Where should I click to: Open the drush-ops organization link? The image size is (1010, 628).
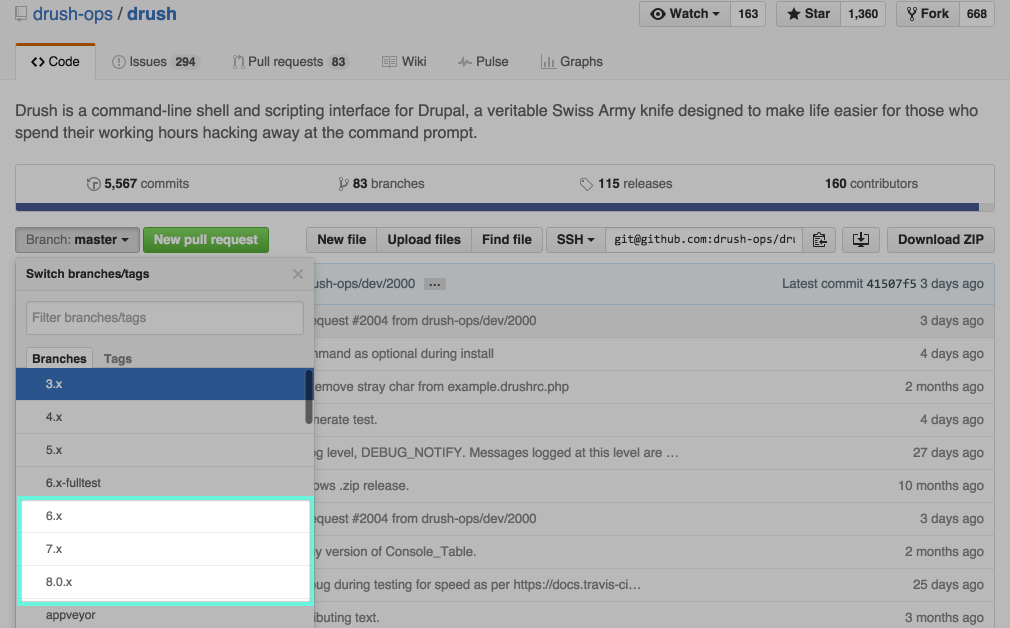pyautogui.click(x=73, y=14)
